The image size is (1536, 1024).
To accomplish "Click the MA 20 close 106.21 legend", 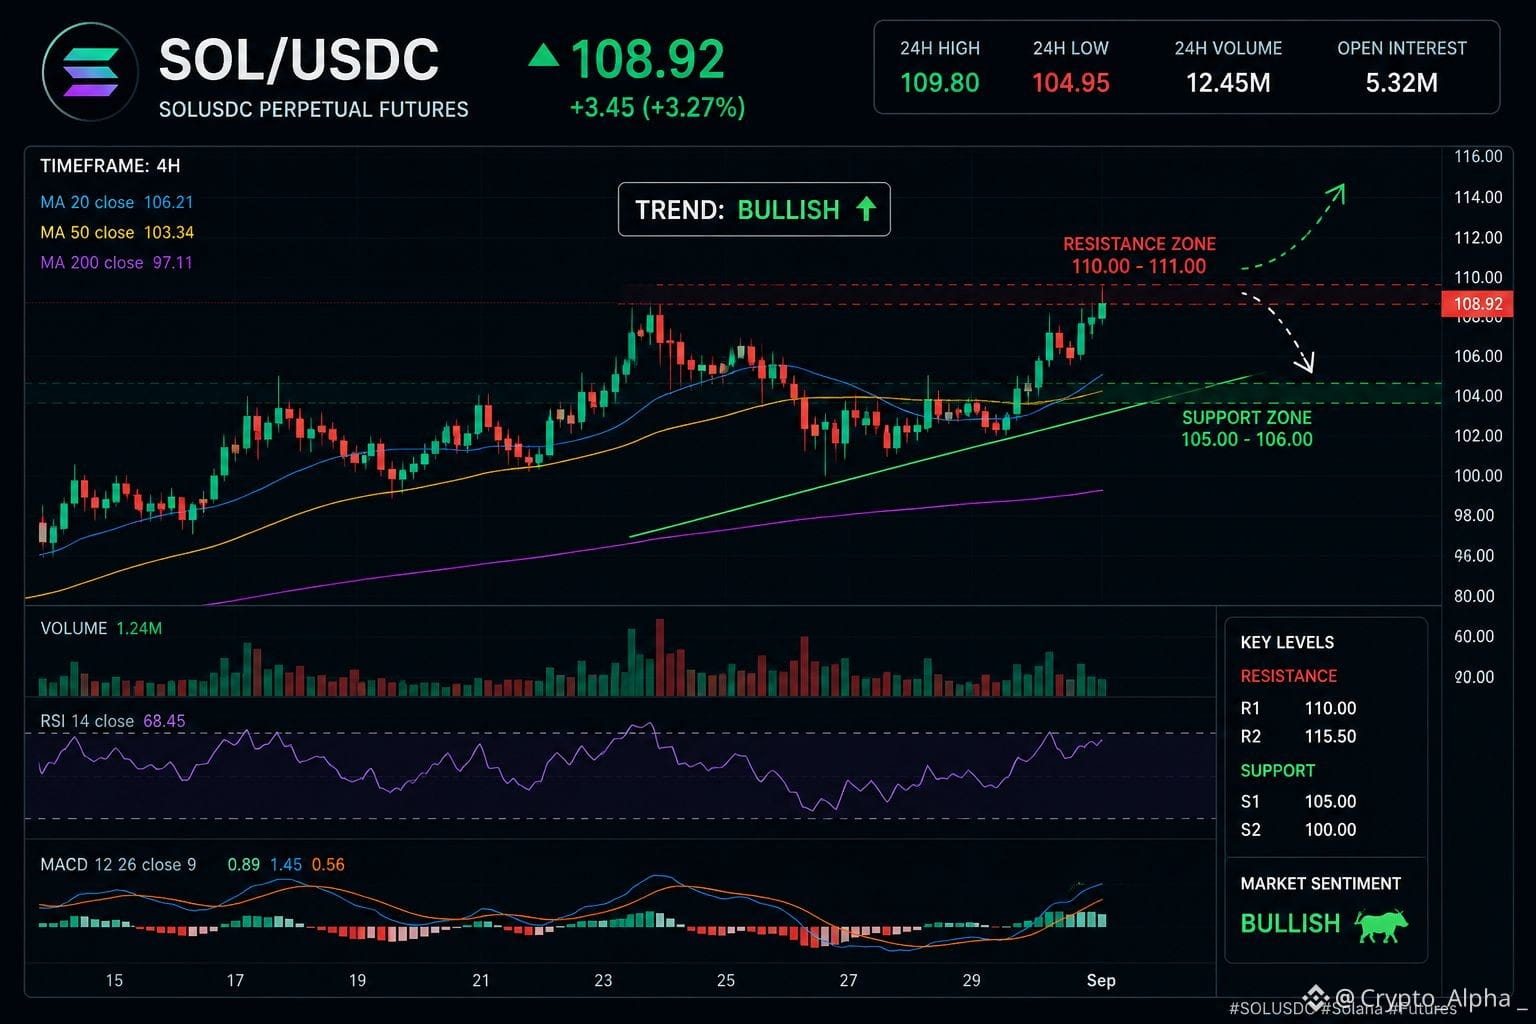I will pos(117,202).
